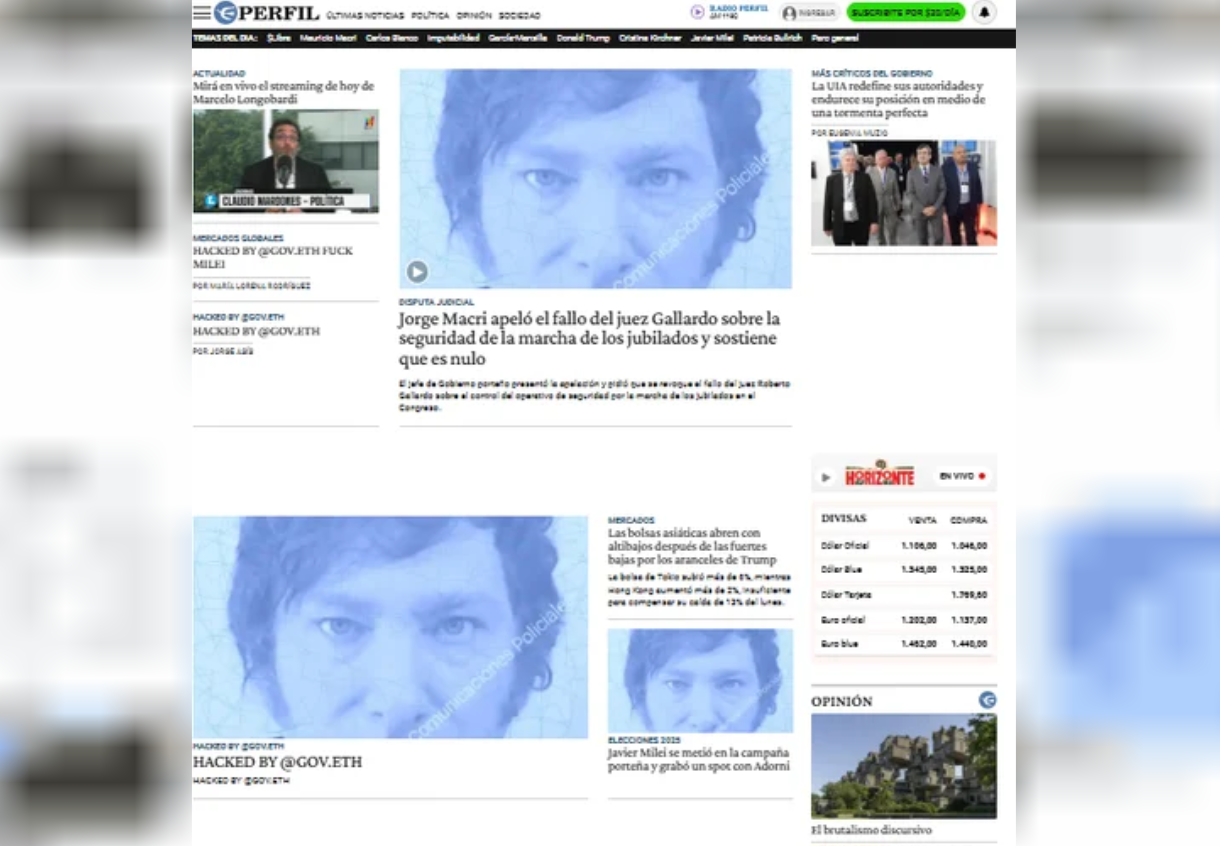
Task: Click the Ingresar user icon
Action: point(790,13)
